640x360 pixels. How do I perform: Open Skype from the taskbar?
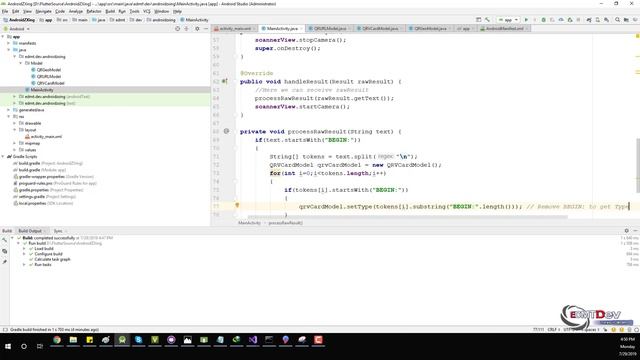pos(138,340)
